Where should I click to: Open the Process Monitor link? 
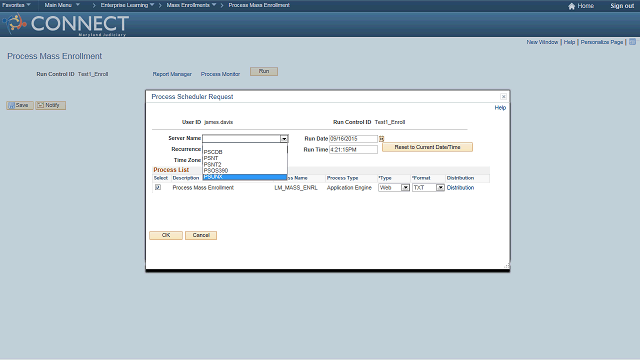tap(220, 74)
